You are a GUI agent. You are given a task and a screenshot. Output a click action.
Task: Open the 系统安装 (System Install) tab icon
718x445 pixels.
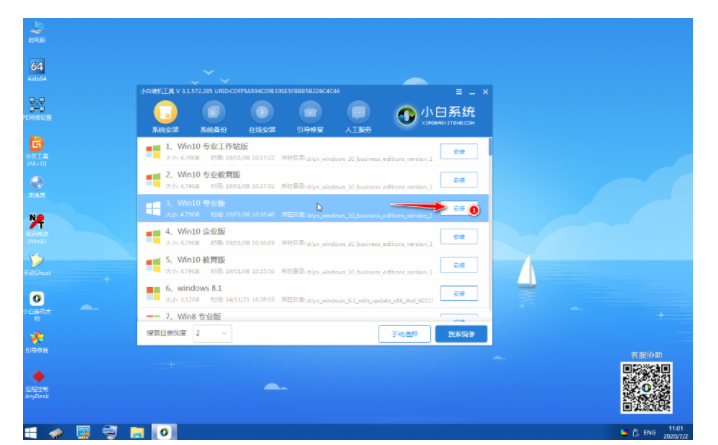(165, 113)
